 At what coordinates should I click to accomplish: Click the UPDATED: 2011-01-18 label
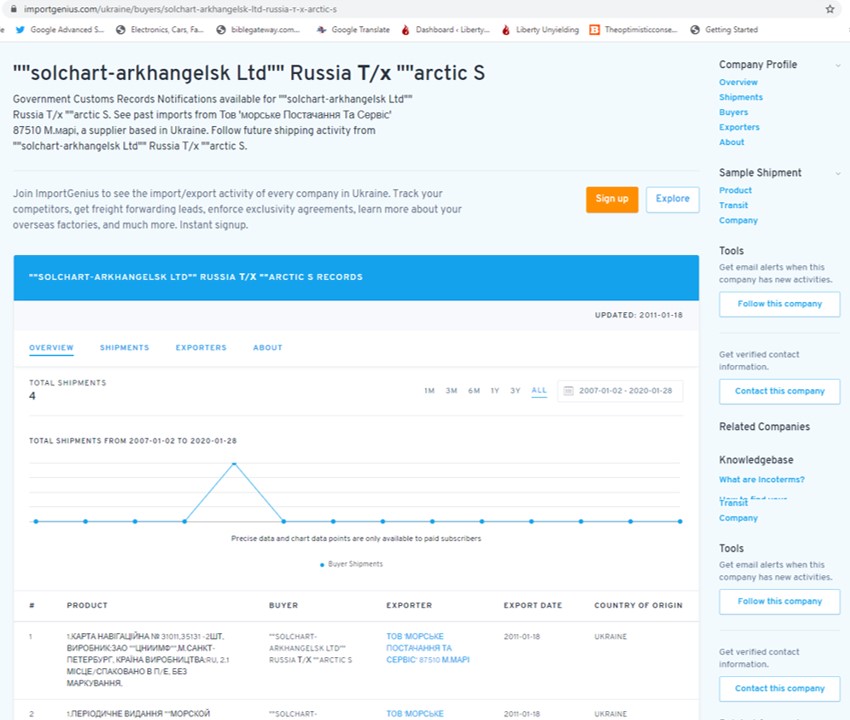tap(639, 315)
